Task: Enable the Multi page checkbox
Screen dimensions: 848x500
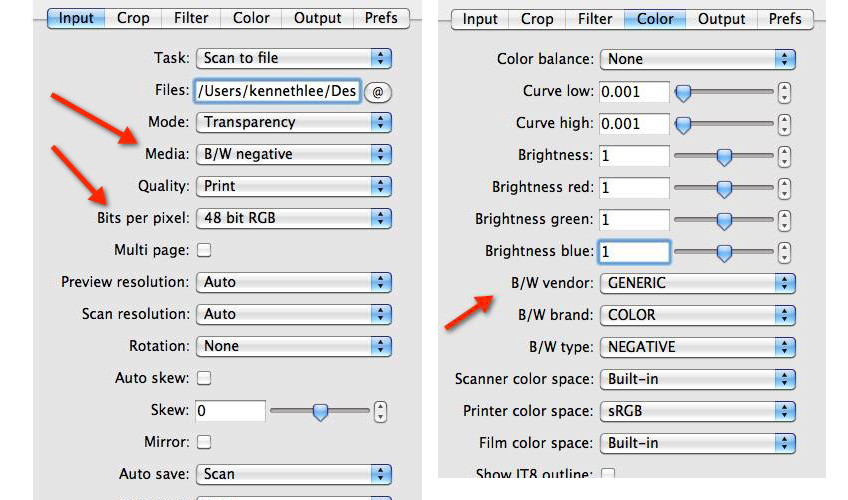Action: [204, 250]
